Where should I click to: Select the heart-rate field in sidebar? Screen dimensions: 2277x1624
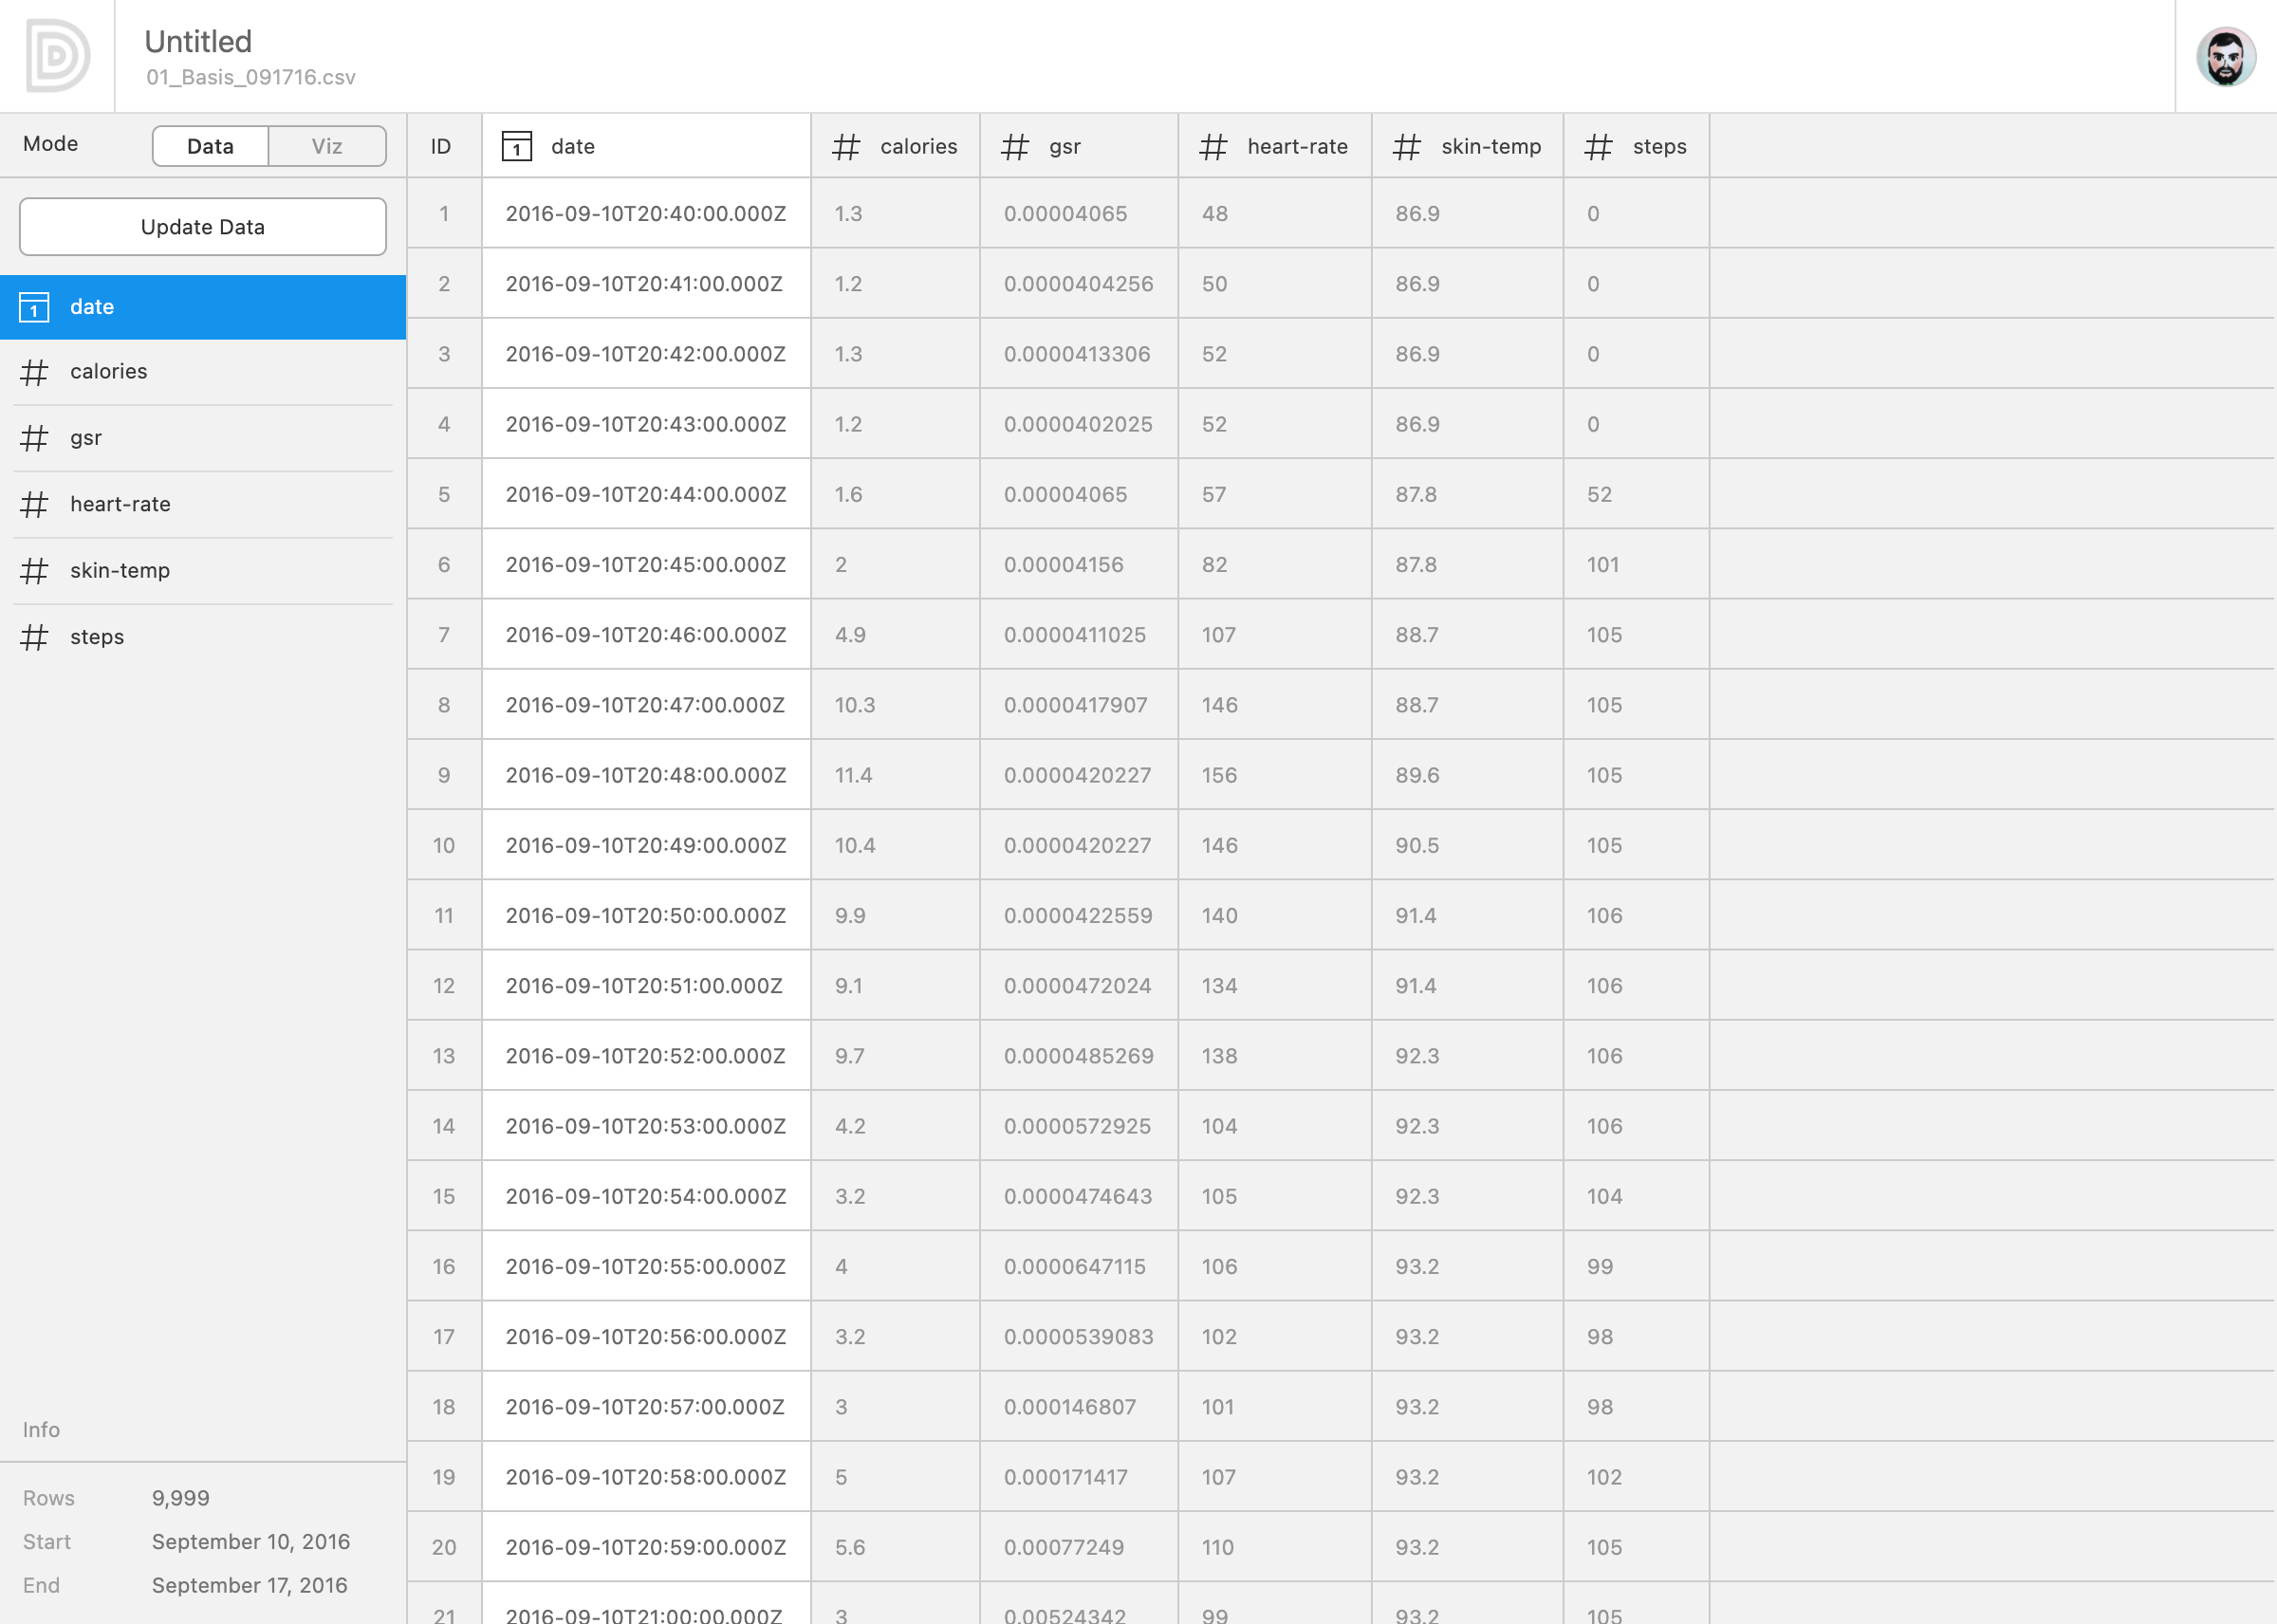tap(203, 504)
